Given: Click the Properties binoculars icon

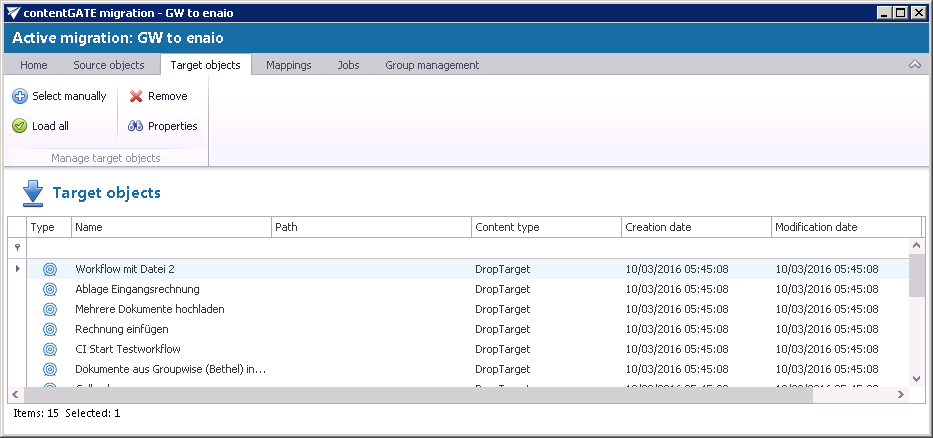Looking at the screenshot, I should [x=136, y=126].
